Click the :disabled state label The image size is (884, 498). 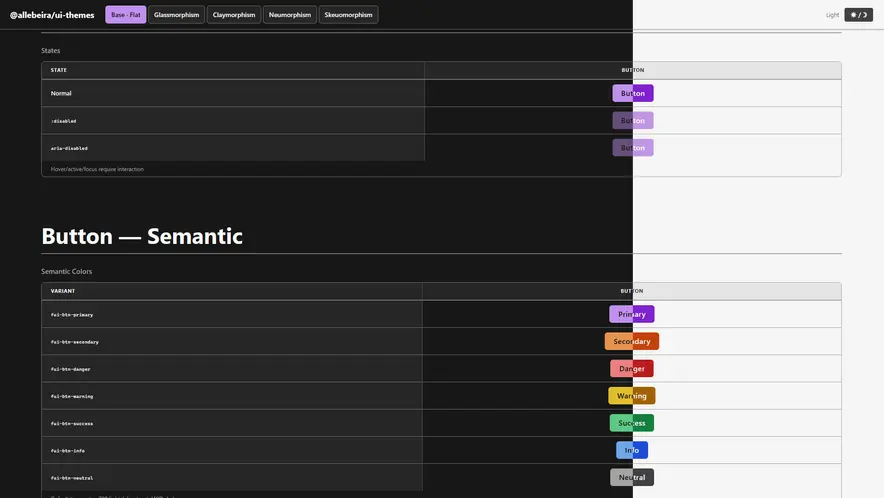pos(63,121)
